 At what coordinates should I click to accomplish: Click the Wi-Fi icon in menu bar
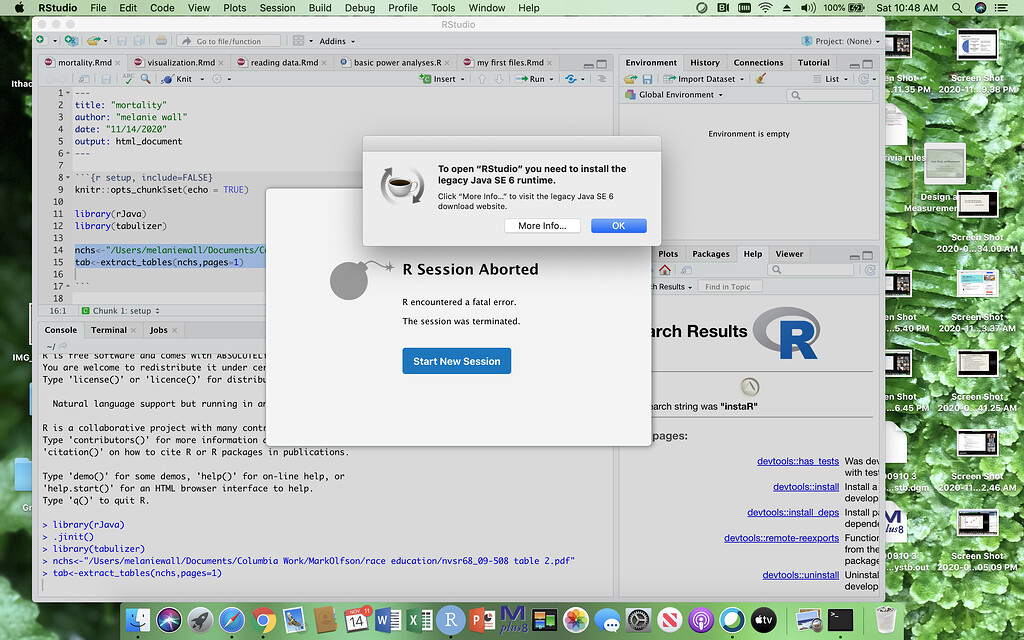click(765, 8)
